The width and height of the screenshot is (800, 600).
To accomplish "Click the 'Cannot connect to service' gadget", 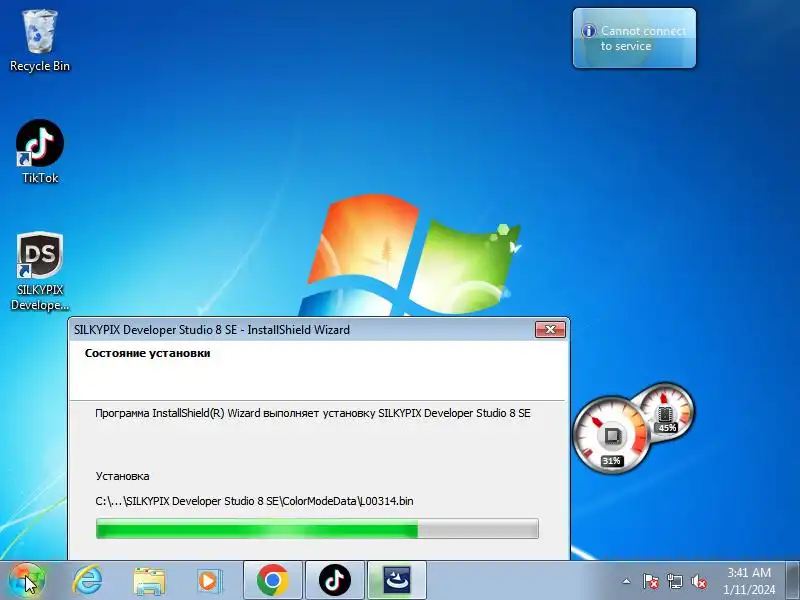I will pos(634,38).
